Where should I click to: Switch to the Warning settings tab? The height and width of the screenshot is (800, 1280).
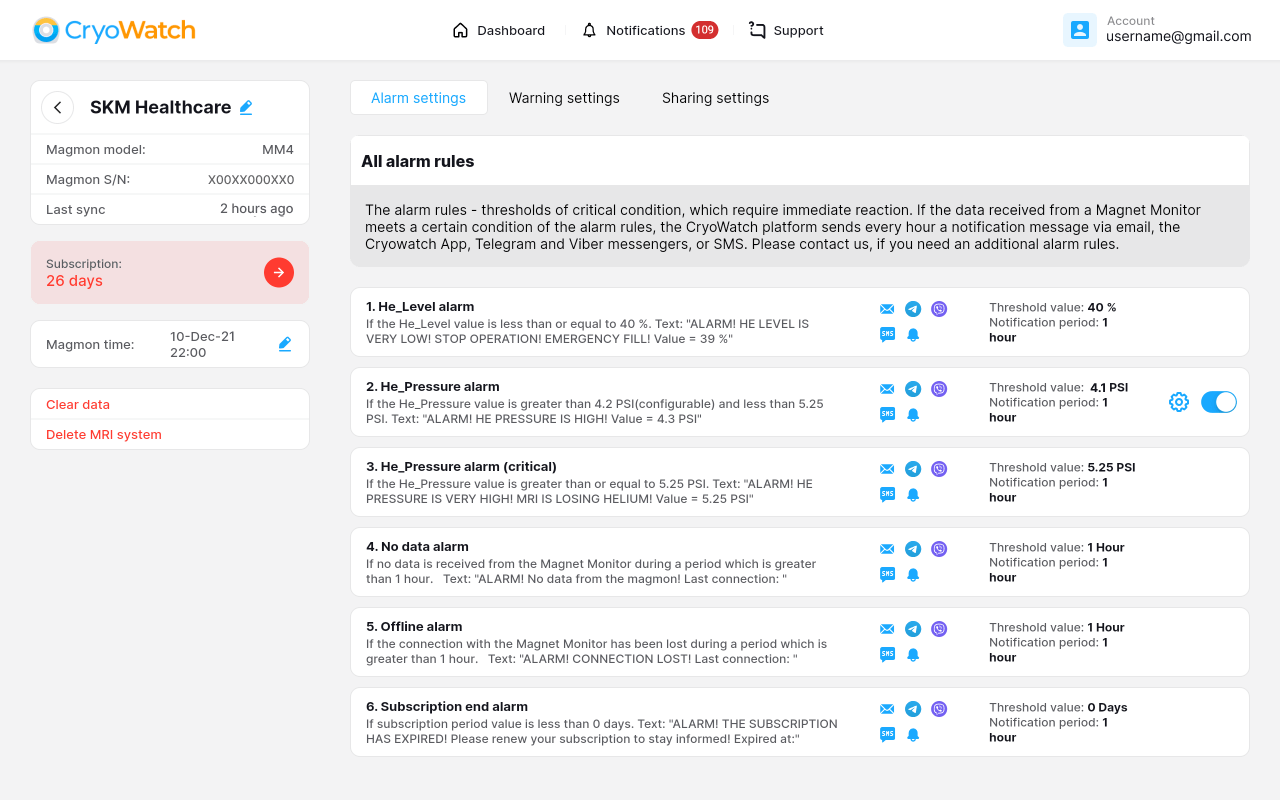tap(564, 98)
